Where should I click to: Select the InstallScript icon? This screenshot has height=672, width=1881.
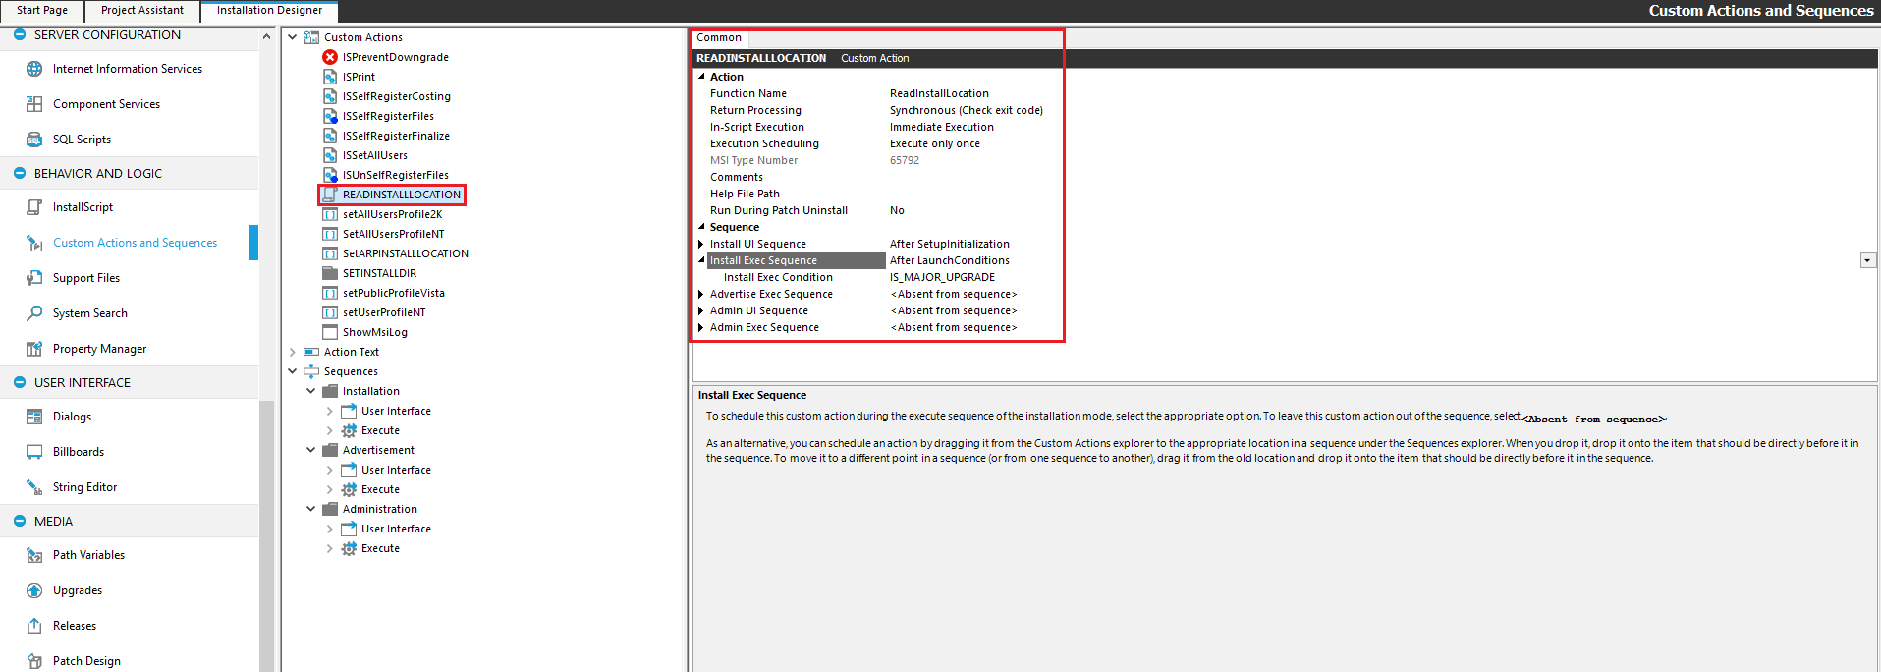click(34, 207)
